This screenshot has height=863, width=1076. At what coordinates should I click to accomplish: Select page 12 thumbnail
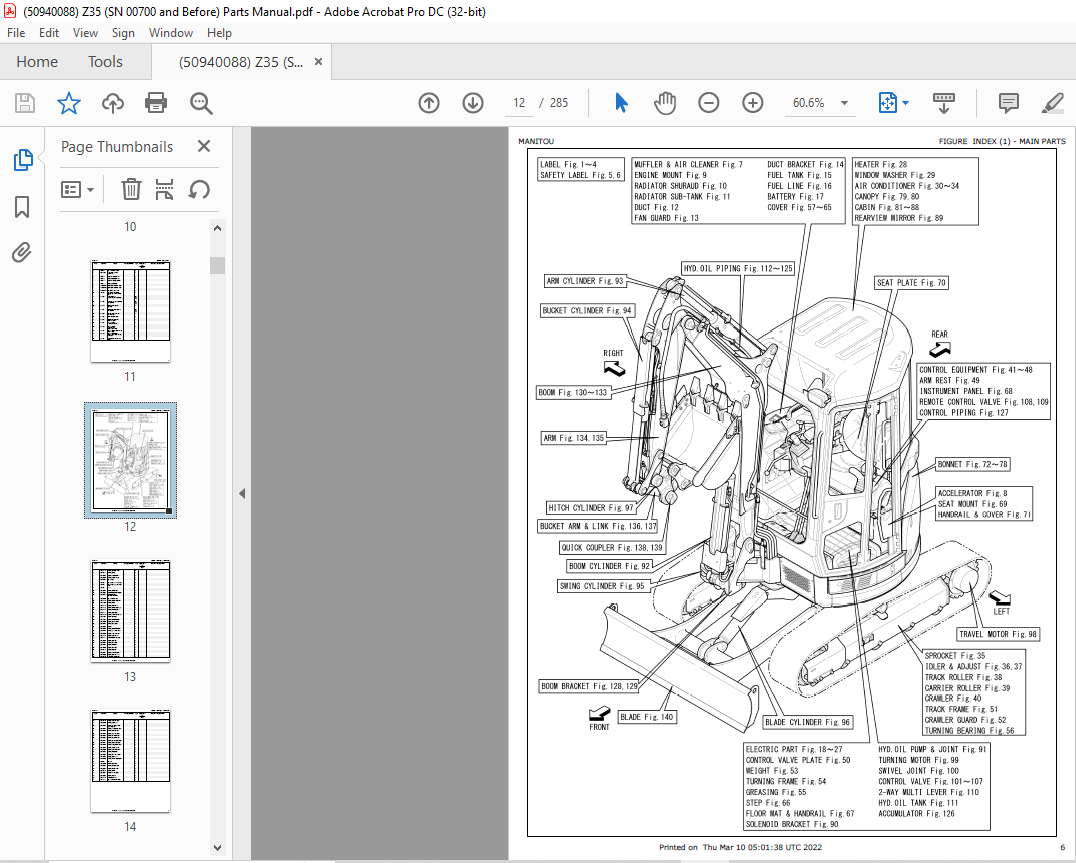[x=130, y=460]
